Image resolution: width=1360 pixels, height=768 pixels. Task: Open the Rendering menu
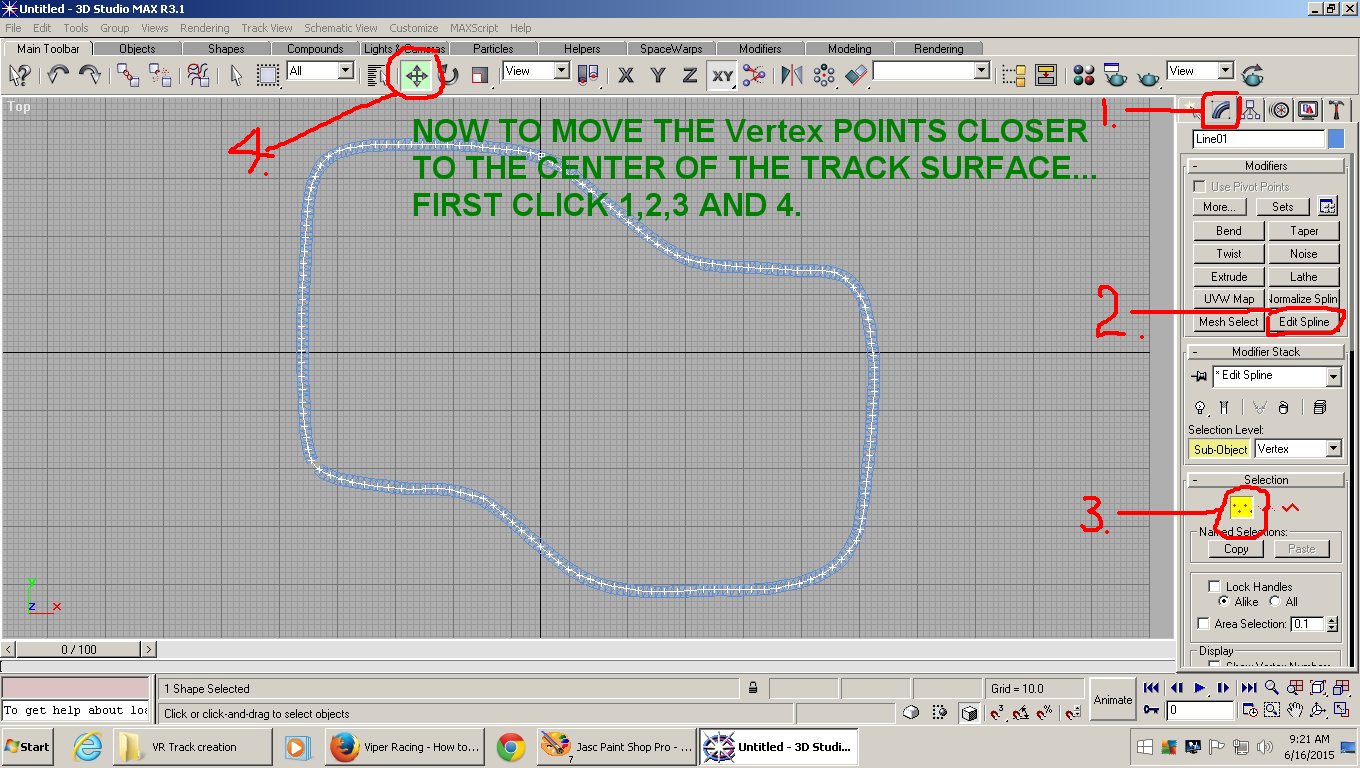click(x=205, y=28)
